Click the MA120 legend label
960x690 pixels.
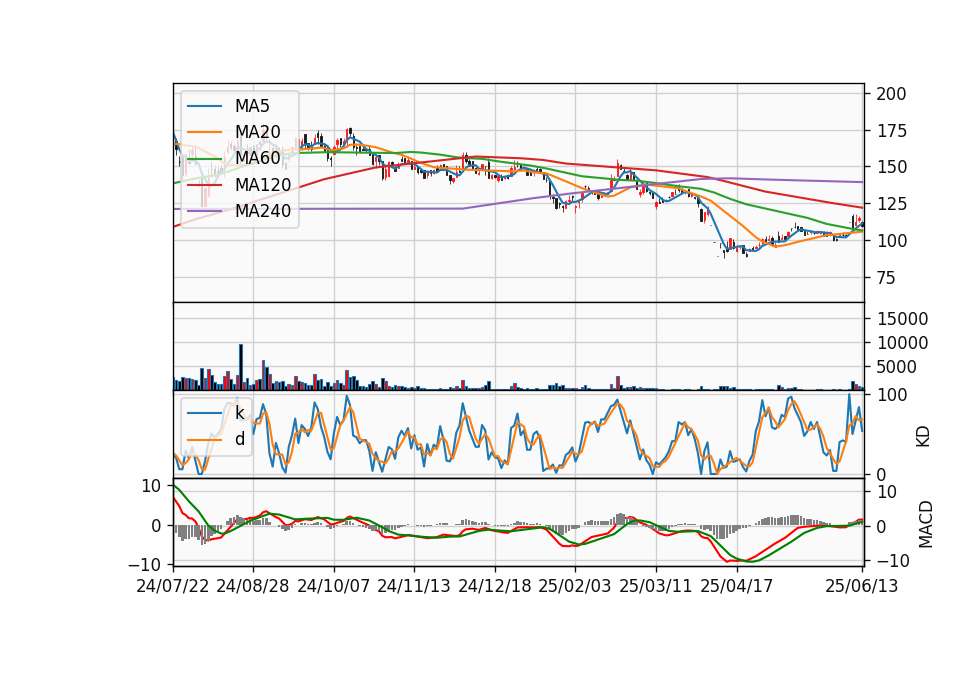pyautogui.click(x=263, y=184)
